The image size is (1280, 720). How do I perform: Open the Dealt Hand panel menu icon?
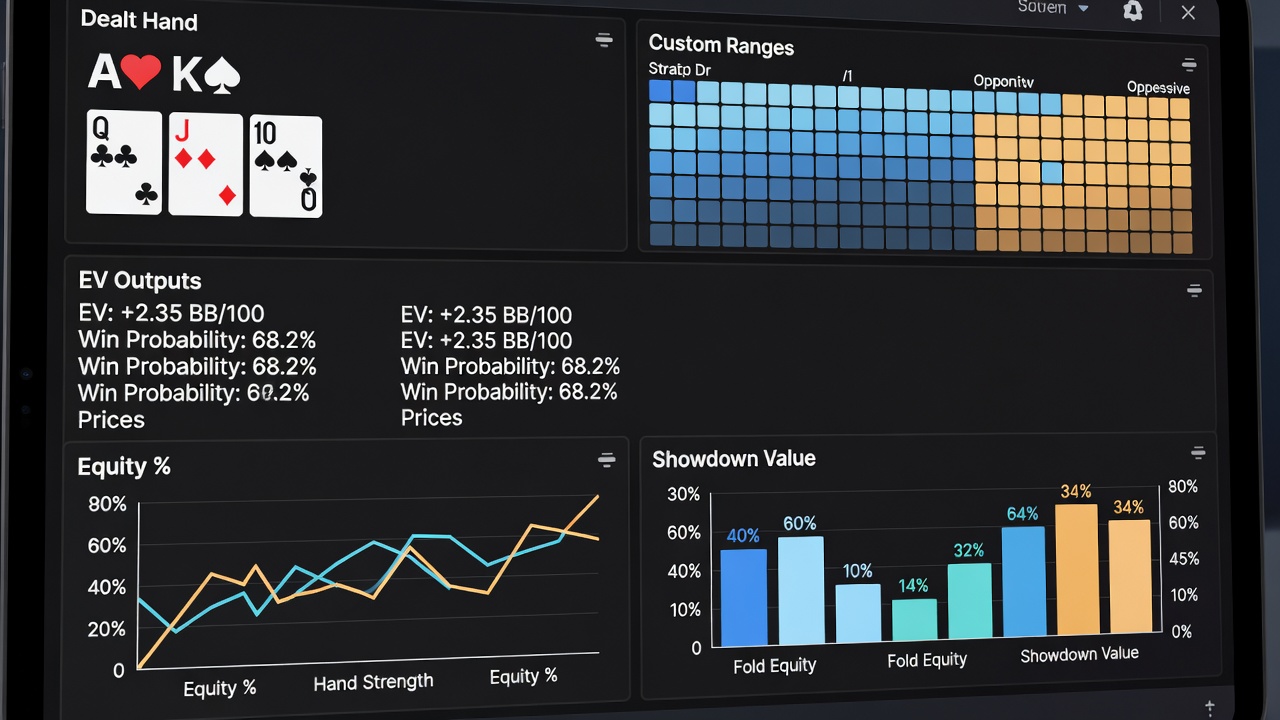(604, 40)
